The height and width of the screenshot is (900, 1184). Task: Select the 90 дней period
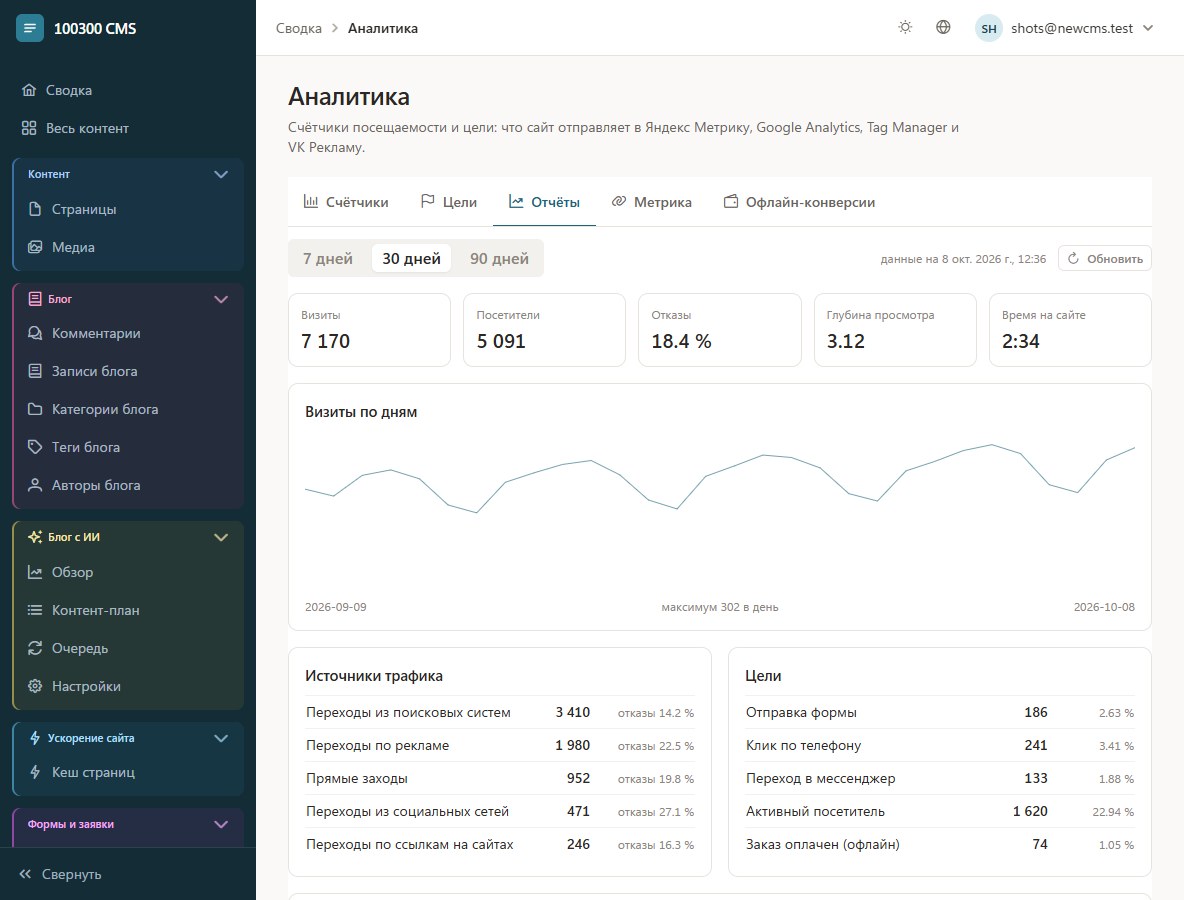(x=499, y=258)
